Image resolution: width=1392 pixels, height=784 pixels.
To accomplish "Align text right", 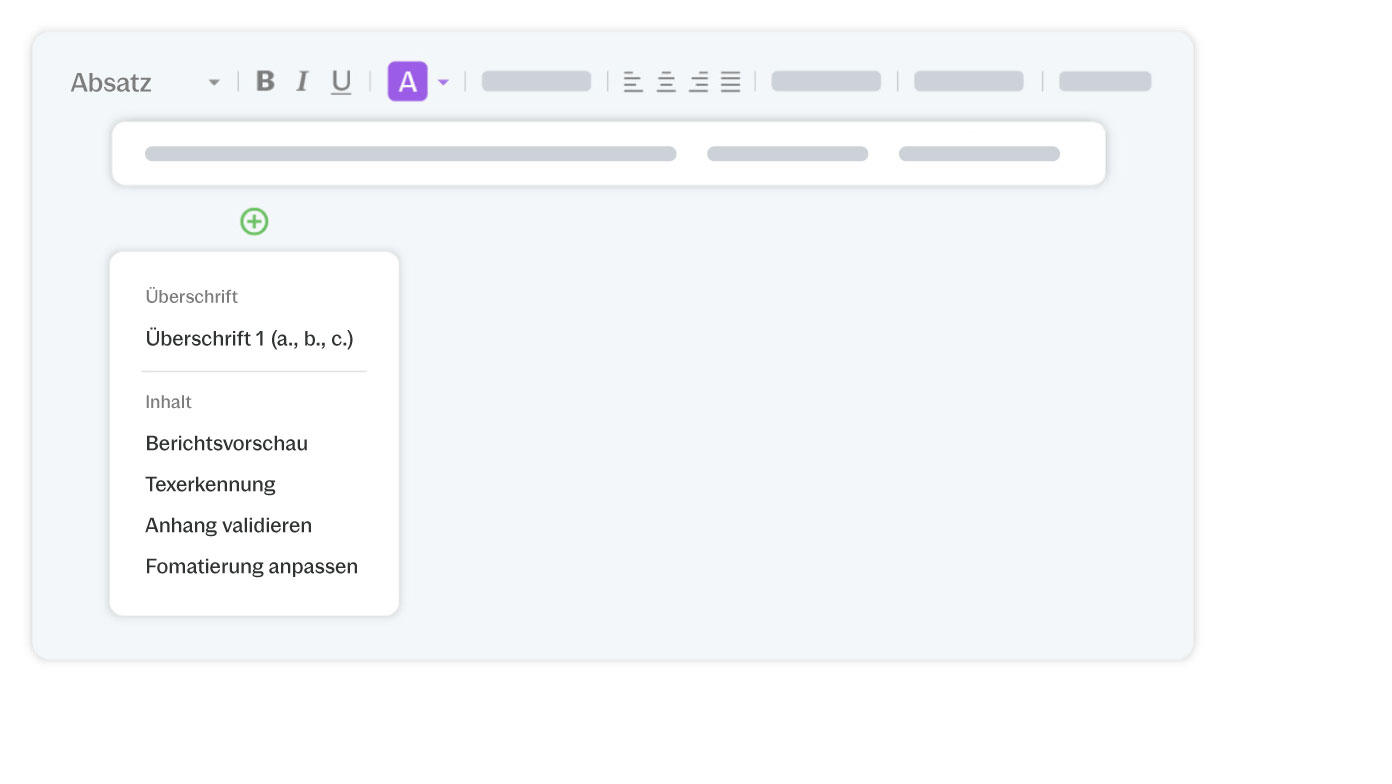I will point(699,82).
